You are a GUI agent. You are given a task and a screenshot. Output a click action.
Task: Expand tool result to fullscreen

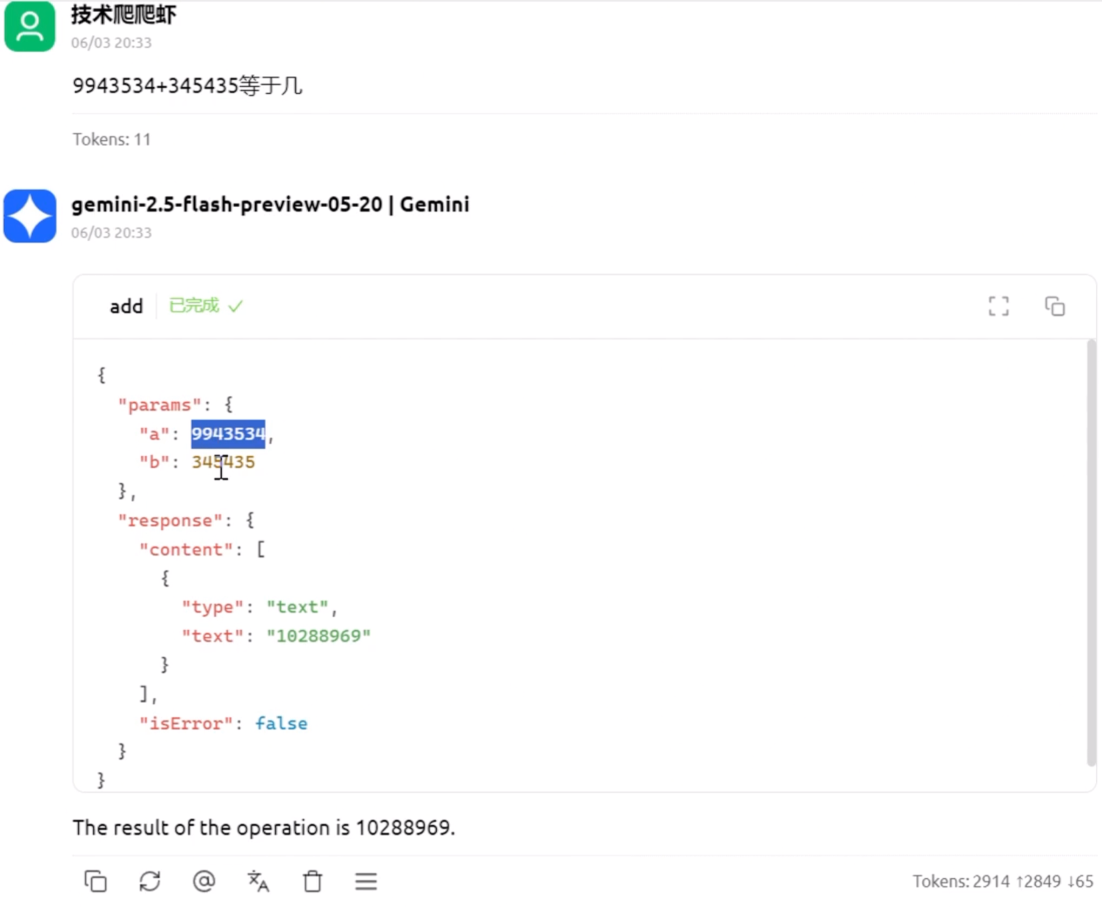(998, 306)
